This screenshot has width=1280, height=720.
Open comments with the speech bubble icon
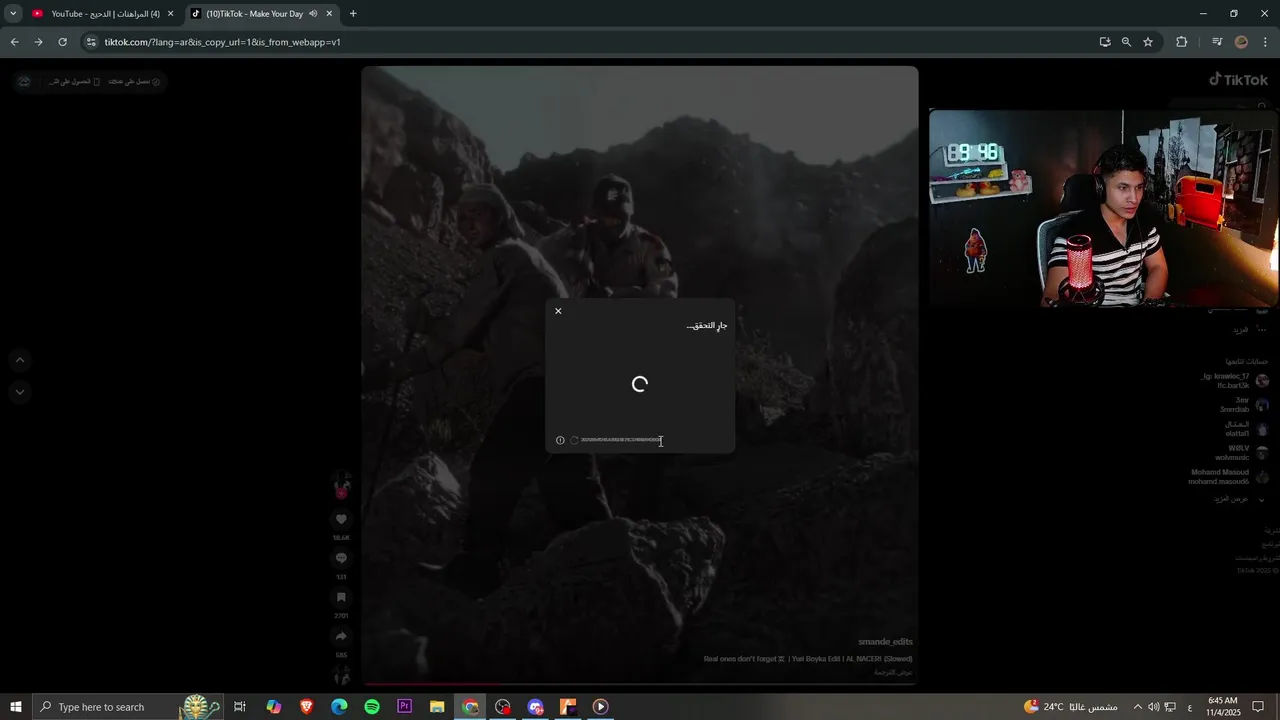pyautogui.click(x=341, y=558)
